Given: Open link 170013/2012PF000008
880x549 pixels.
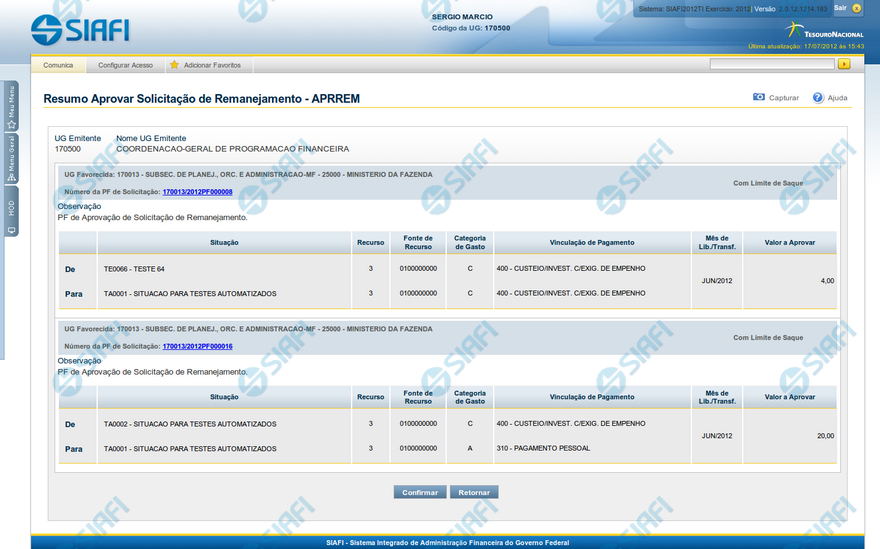Looking at the screenshot, I should click(197, 192).
